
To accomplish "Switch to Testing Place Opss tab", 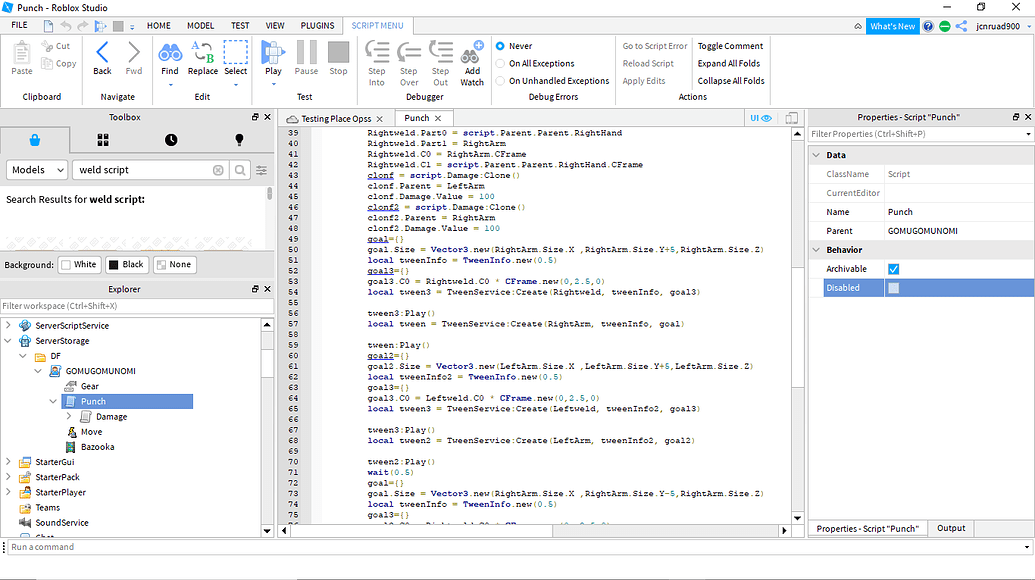I will point(336,119).
